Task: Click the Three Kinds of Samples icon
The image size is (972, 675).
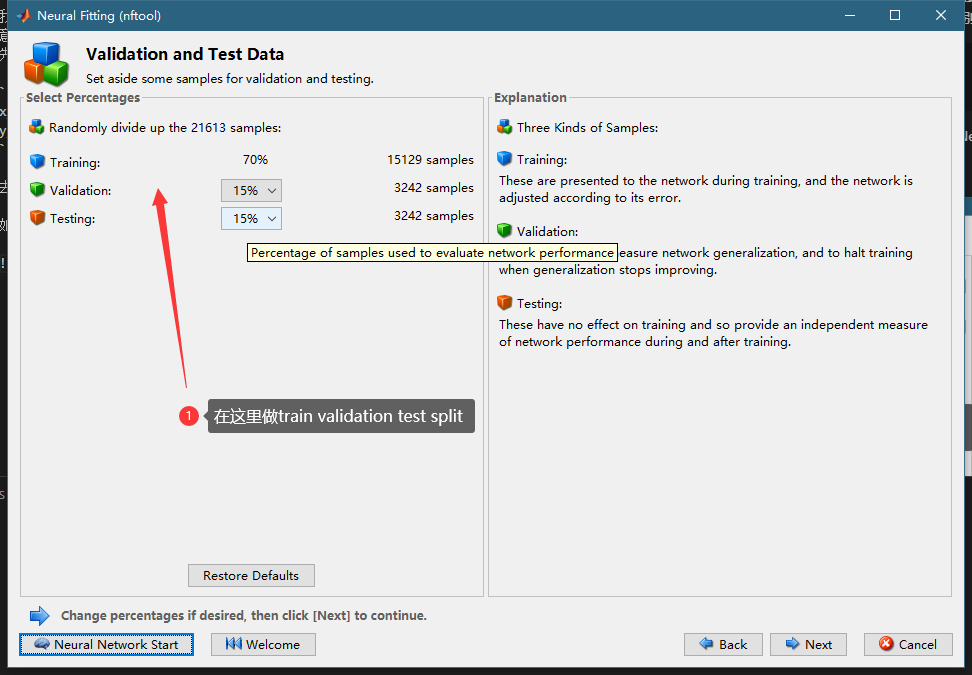Action: 505,127
